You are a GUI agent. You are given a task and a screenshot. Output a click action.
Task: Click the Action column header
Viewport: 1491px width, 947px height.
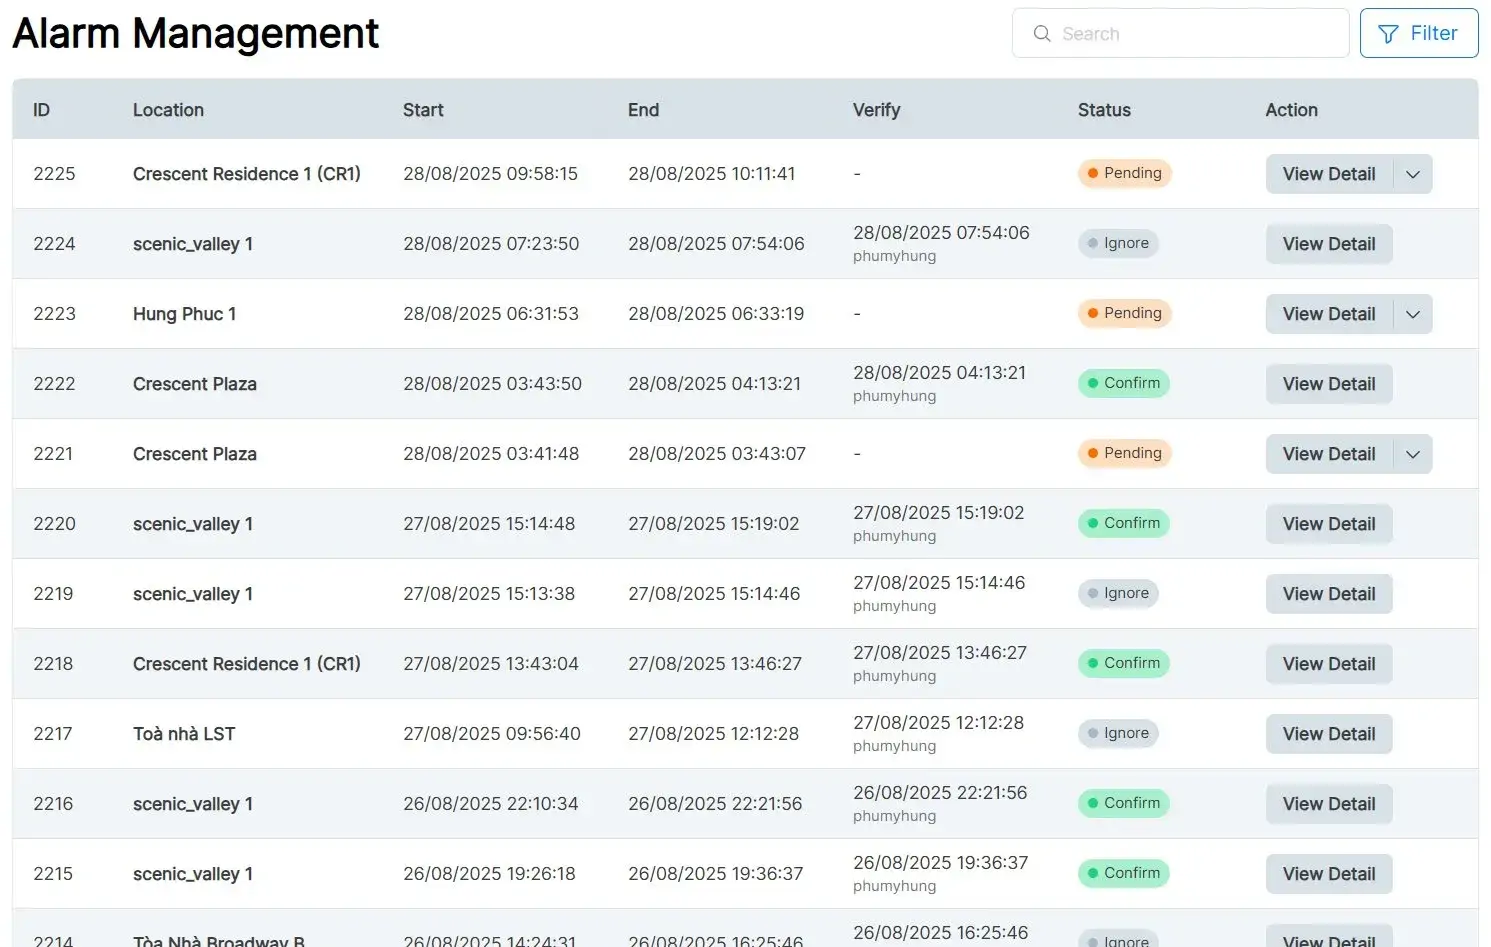pos(1291,110)
